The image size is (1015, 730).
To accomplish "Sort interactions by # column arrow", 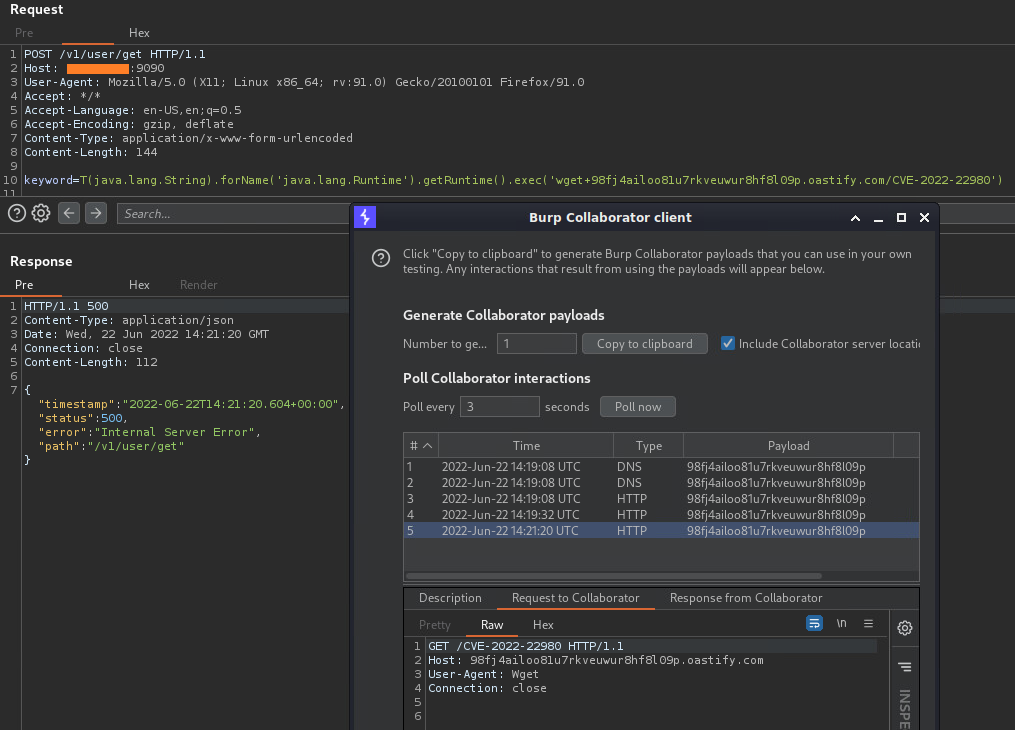I will point(427,445).
